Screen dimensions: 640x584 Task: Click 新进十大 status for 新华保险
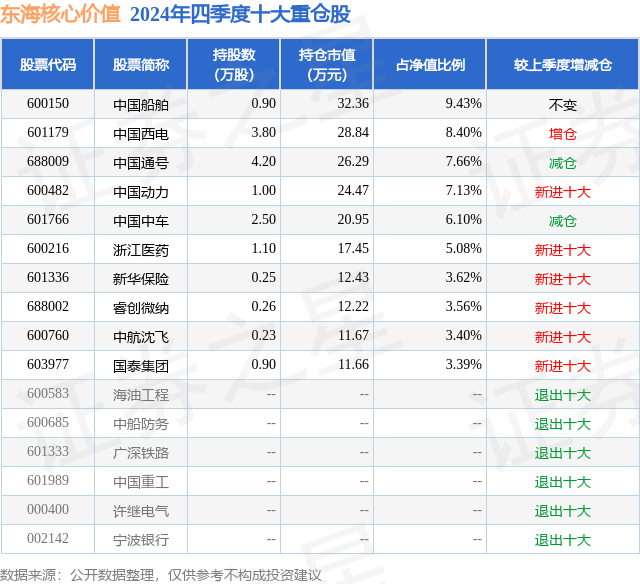[x=563, y=279]
